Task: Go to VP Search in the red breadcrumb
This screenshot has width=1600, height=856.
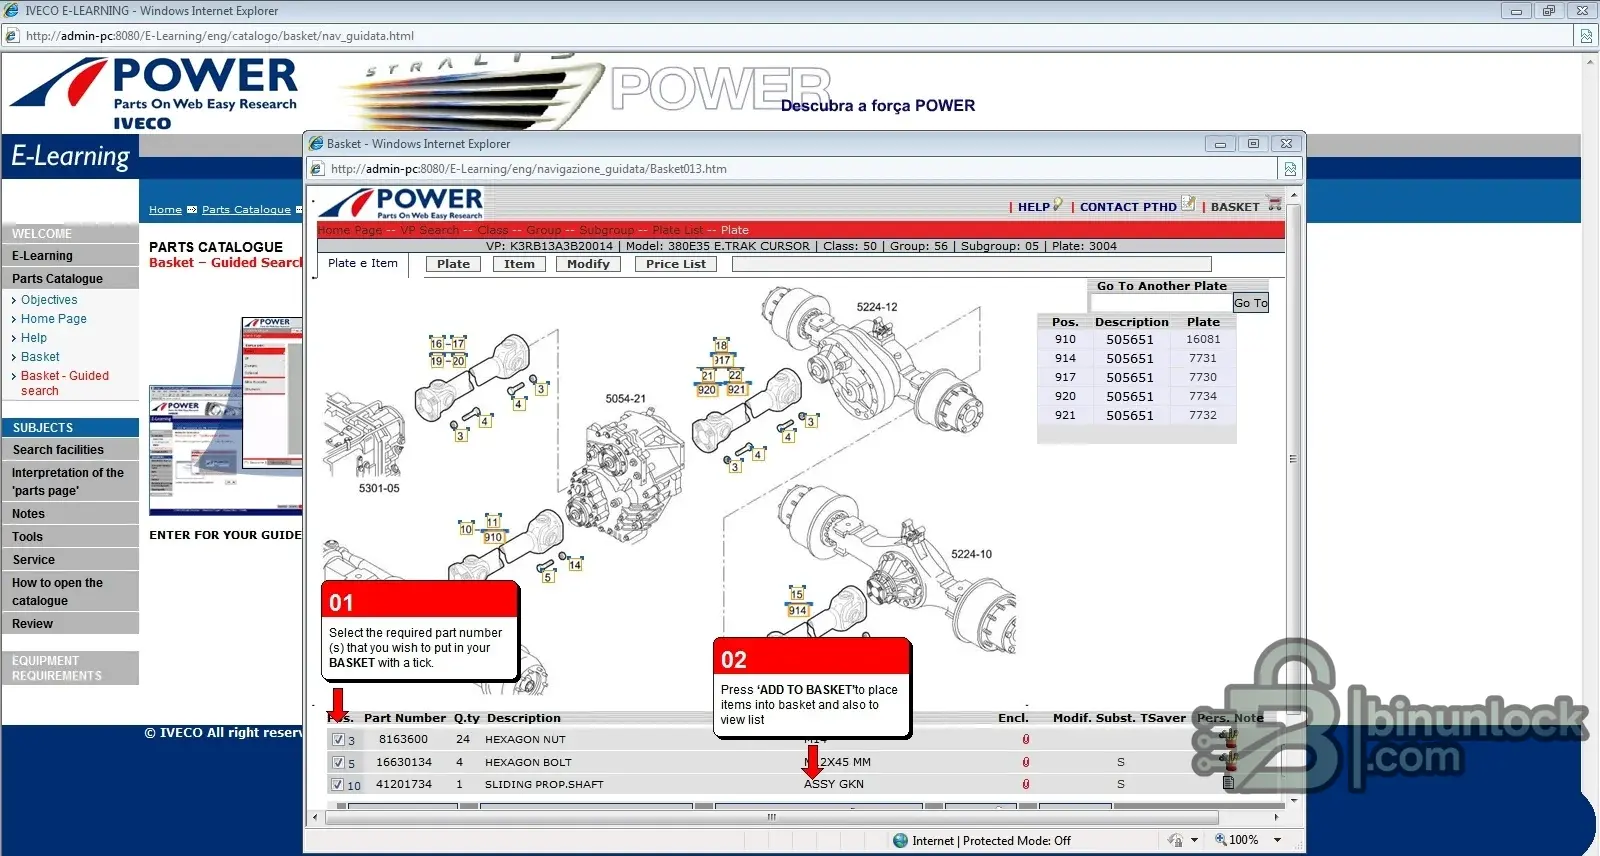Action: [x=430, y=230]
